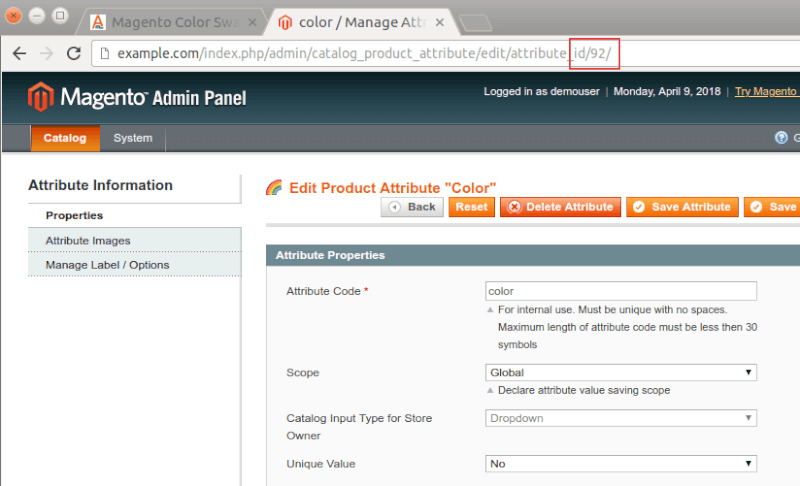Click the Save Attribute button
This screenshot has width=800, height=486.
coord(682,207)
